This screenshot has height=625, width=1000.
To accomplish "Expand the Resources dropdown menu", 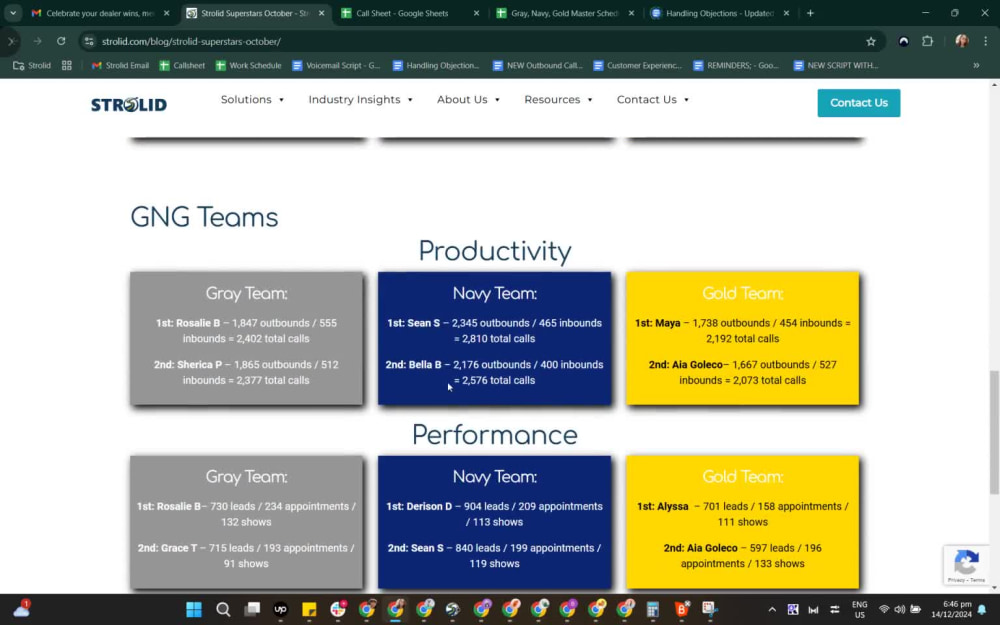I will [x=558, y=99].
